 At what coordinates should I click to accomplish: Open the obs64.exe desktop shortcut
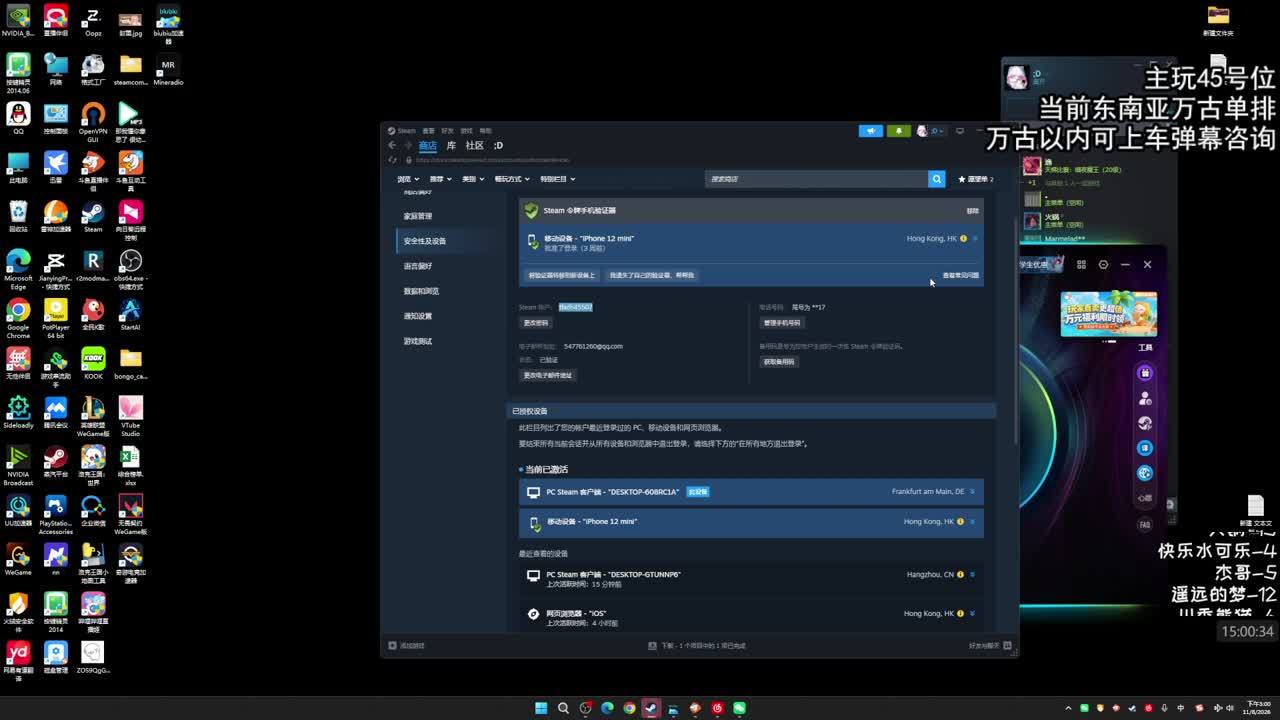[130, 267]
